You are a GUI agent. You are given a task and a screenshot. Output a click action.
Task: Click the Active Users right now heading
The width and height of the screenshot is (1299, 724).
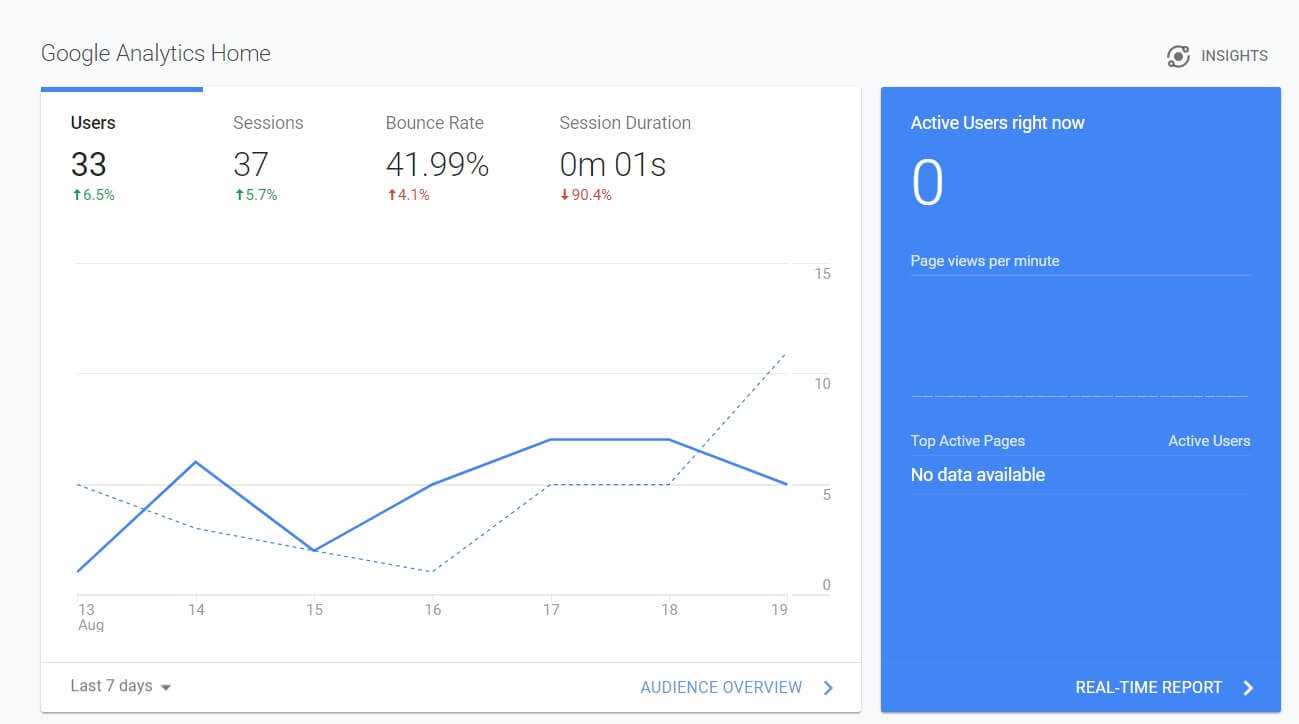coord(997,123)
